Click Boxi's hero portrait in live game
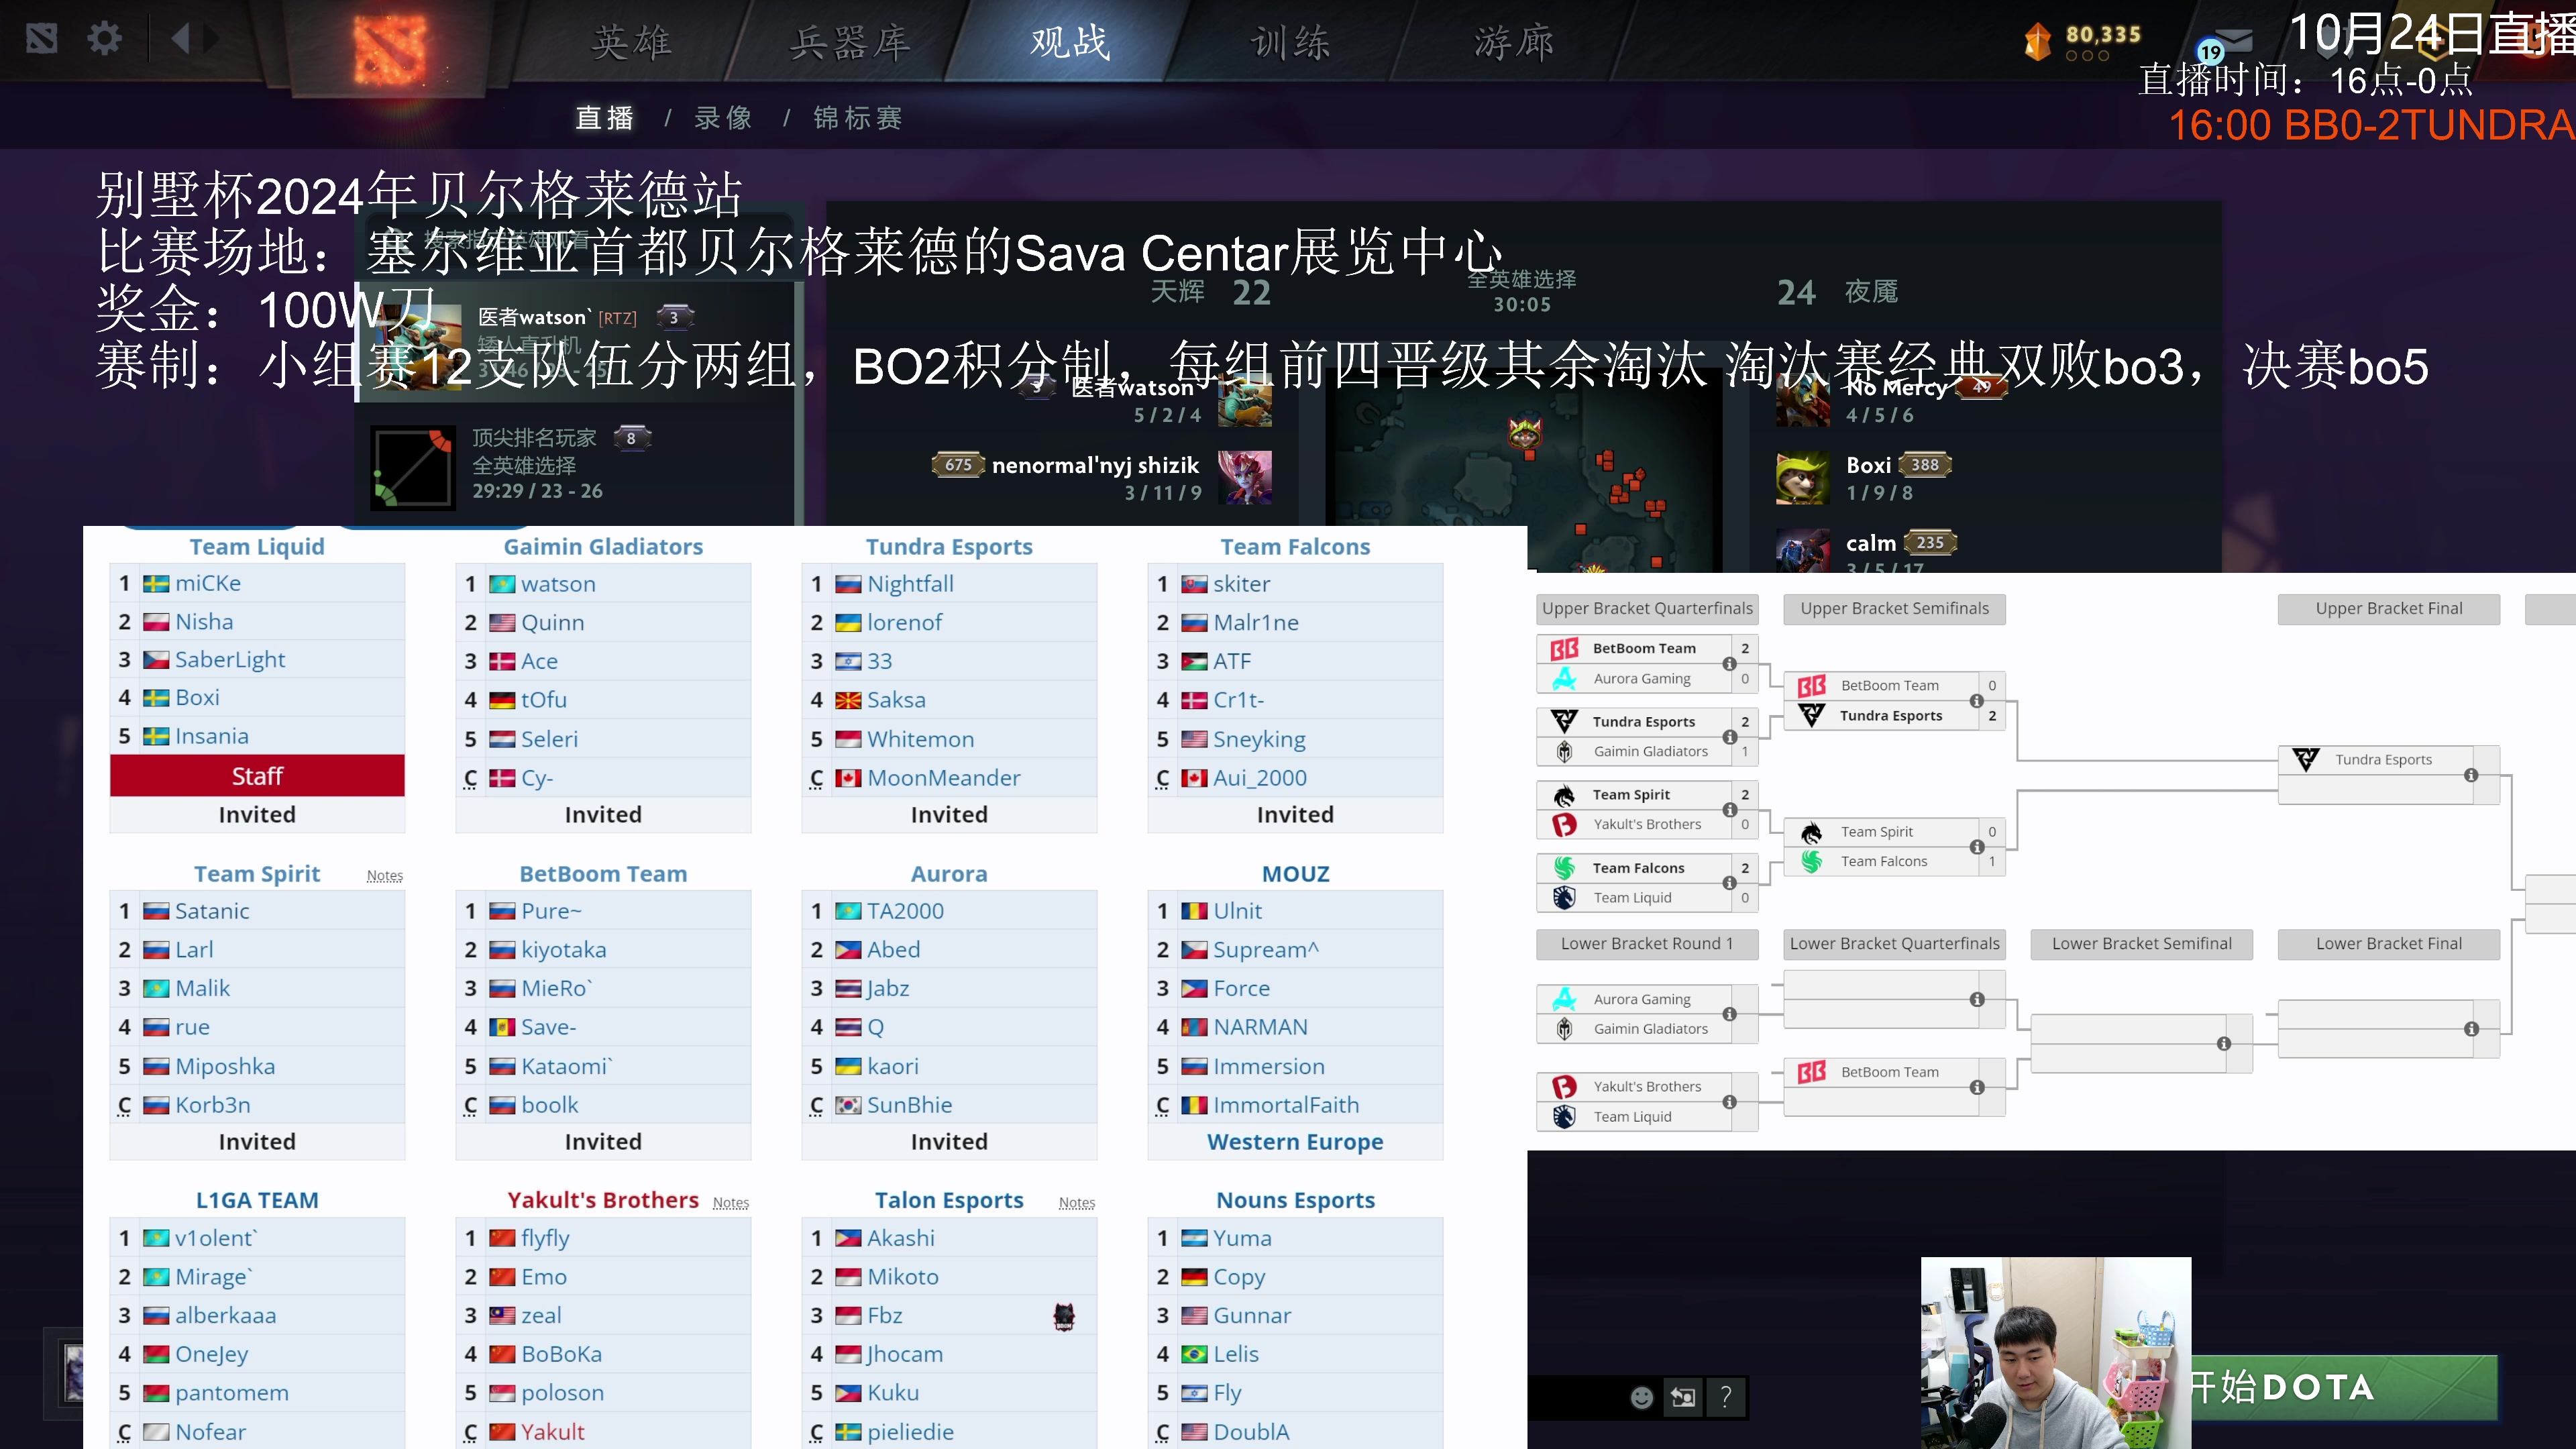Viewport: 2576px width, 1449px height. [x=1803, y=478]
